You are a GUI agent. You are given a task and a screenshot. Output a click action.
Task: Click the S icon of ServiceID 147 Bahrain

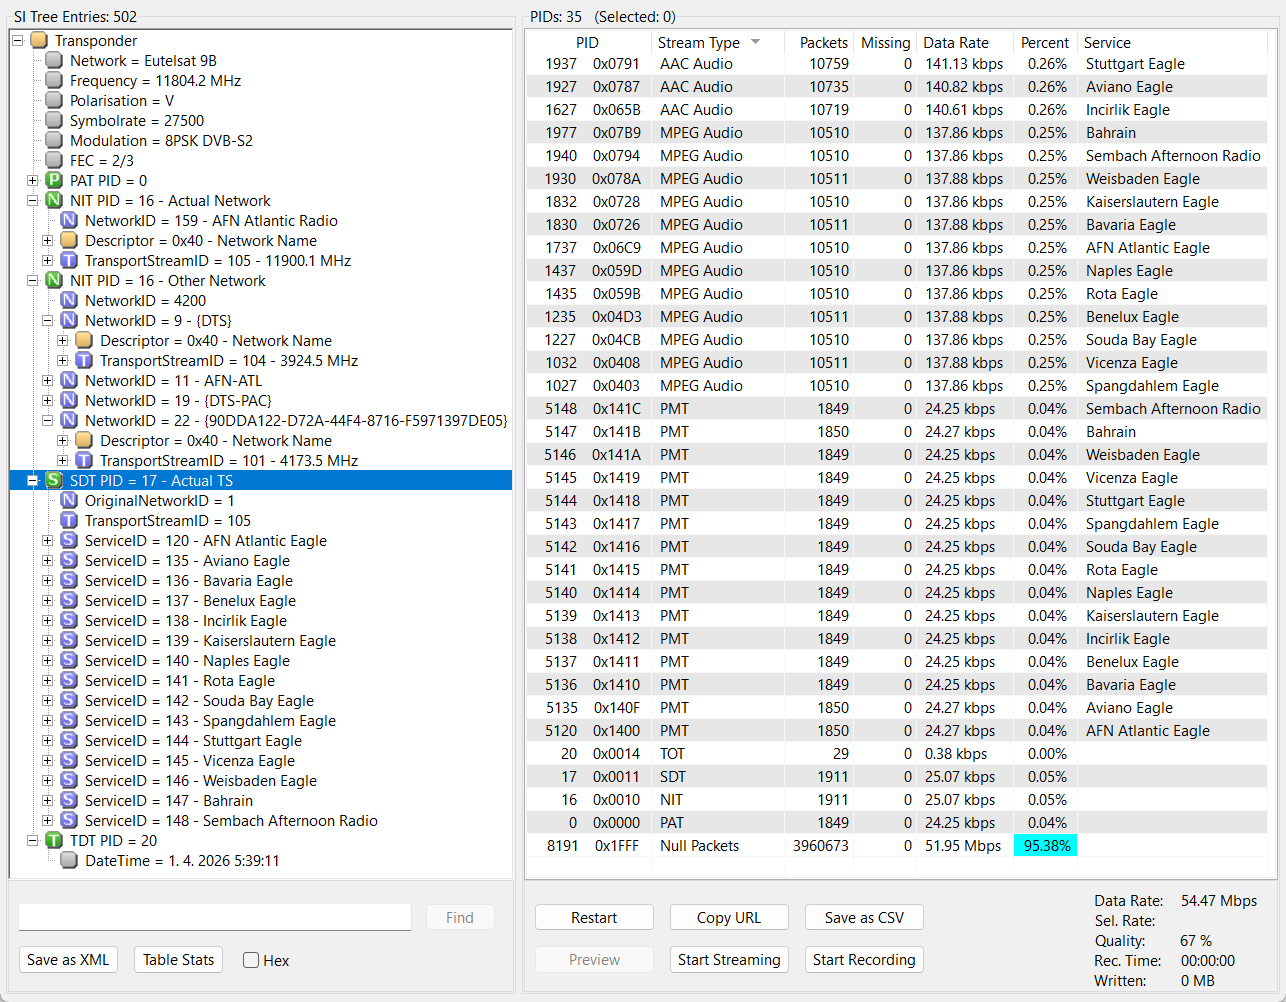69,801
